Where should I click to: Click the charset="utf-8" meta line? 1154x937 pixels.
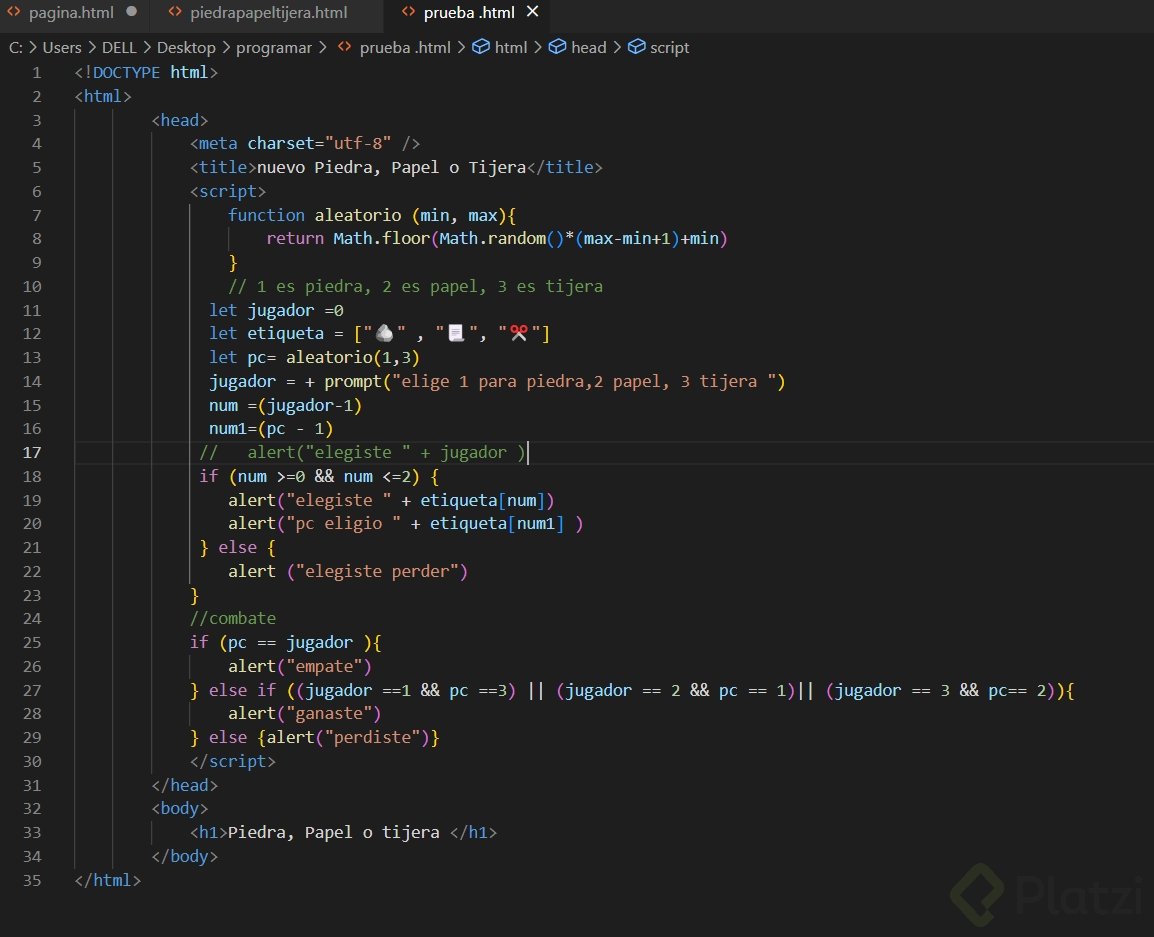(x=305, y=144)
